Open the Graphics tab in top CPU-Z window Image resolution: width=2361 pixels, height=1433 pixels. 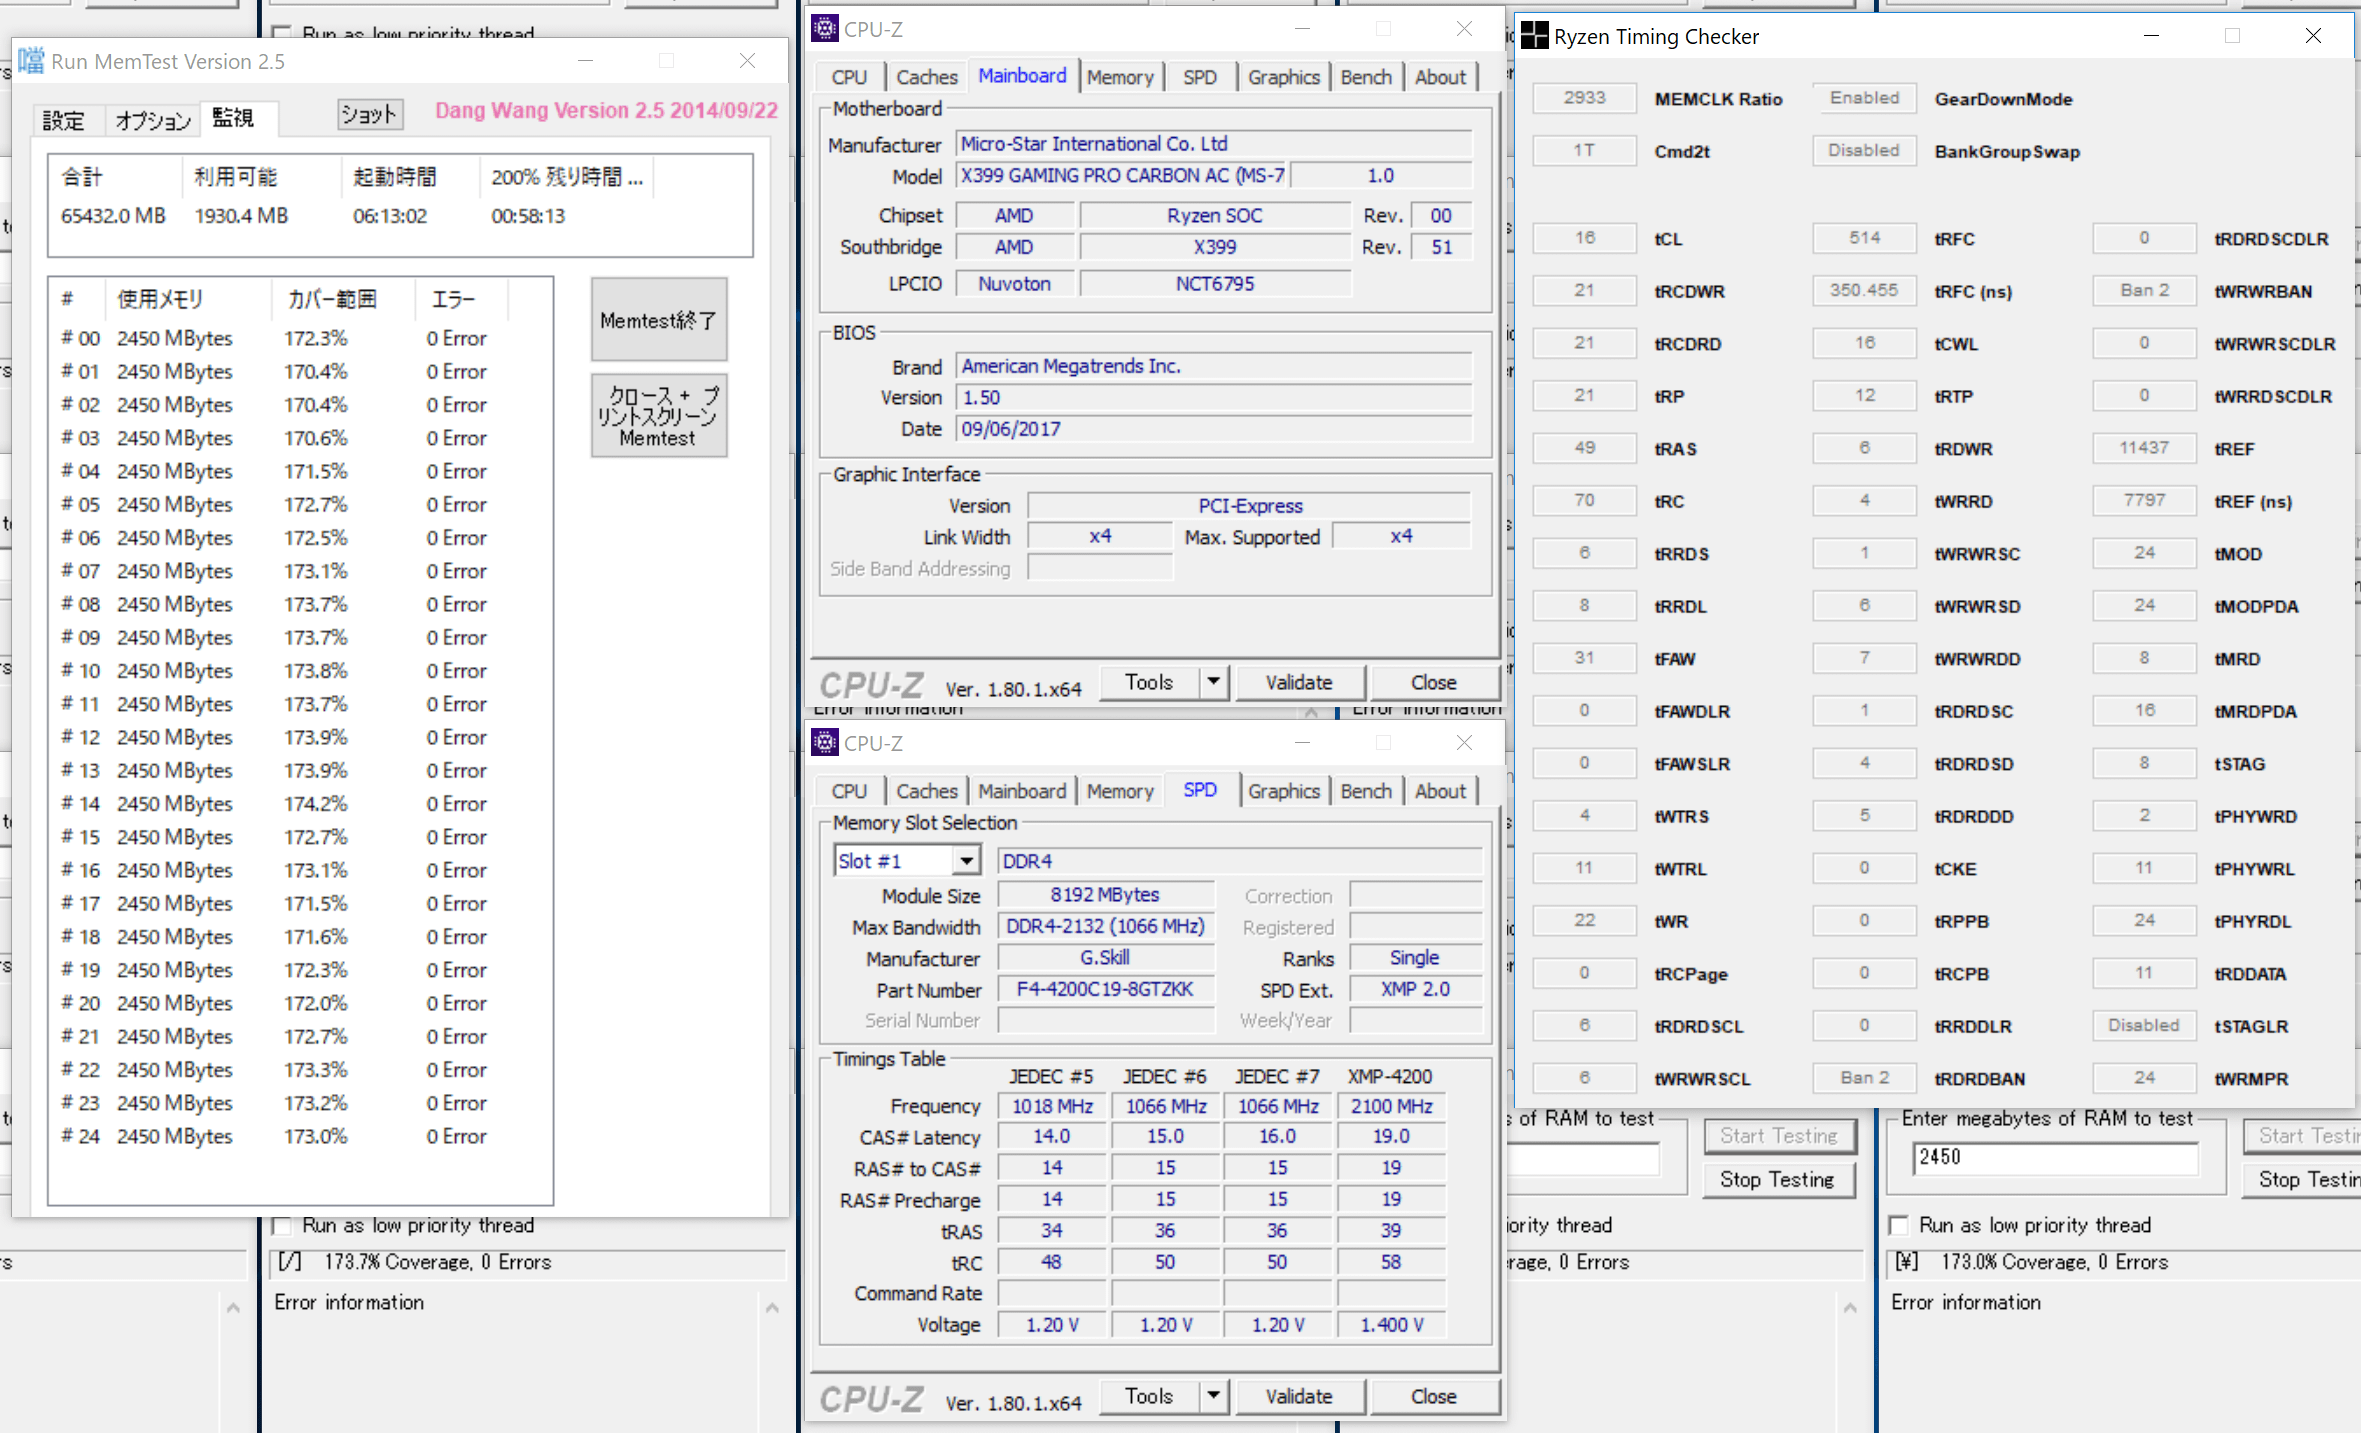[x=1284, y=77]
